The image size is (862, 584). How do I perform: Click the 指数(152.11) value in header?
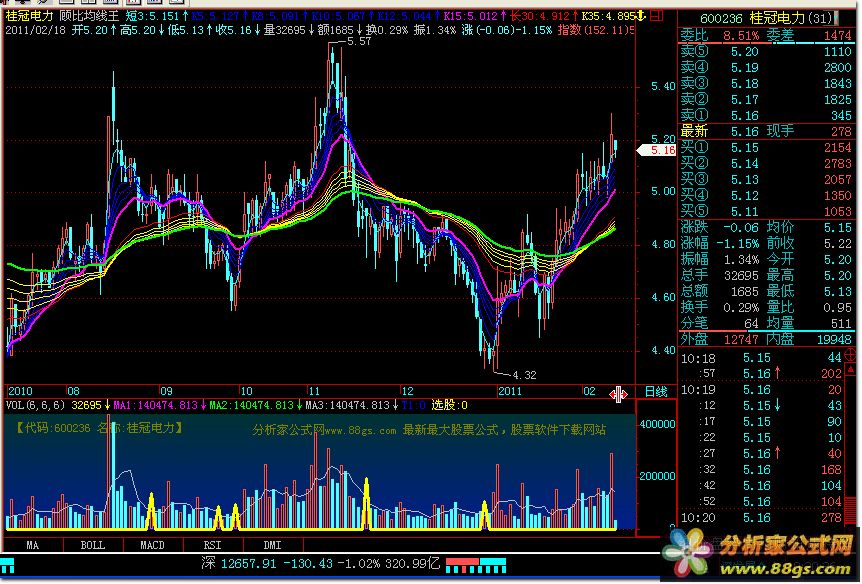[595, 30]
